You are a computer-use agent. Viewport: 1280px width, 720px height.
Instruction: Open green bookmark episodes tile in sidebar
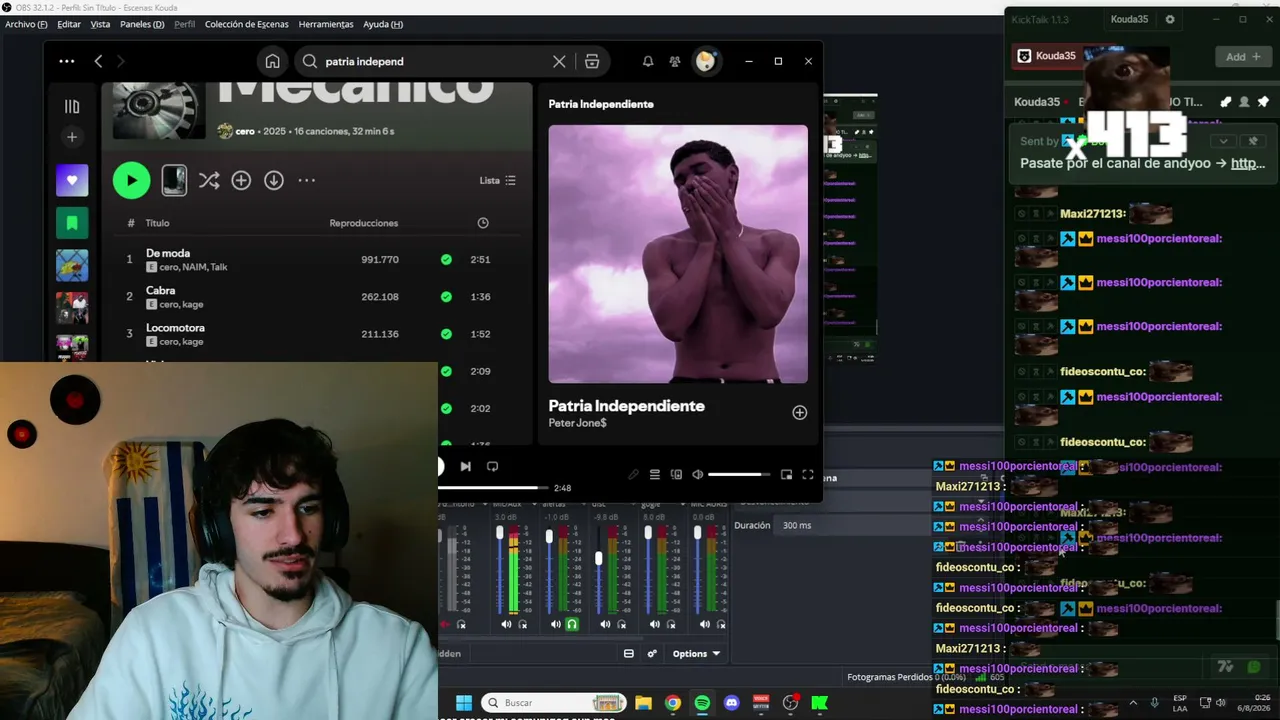coord(72,223)
